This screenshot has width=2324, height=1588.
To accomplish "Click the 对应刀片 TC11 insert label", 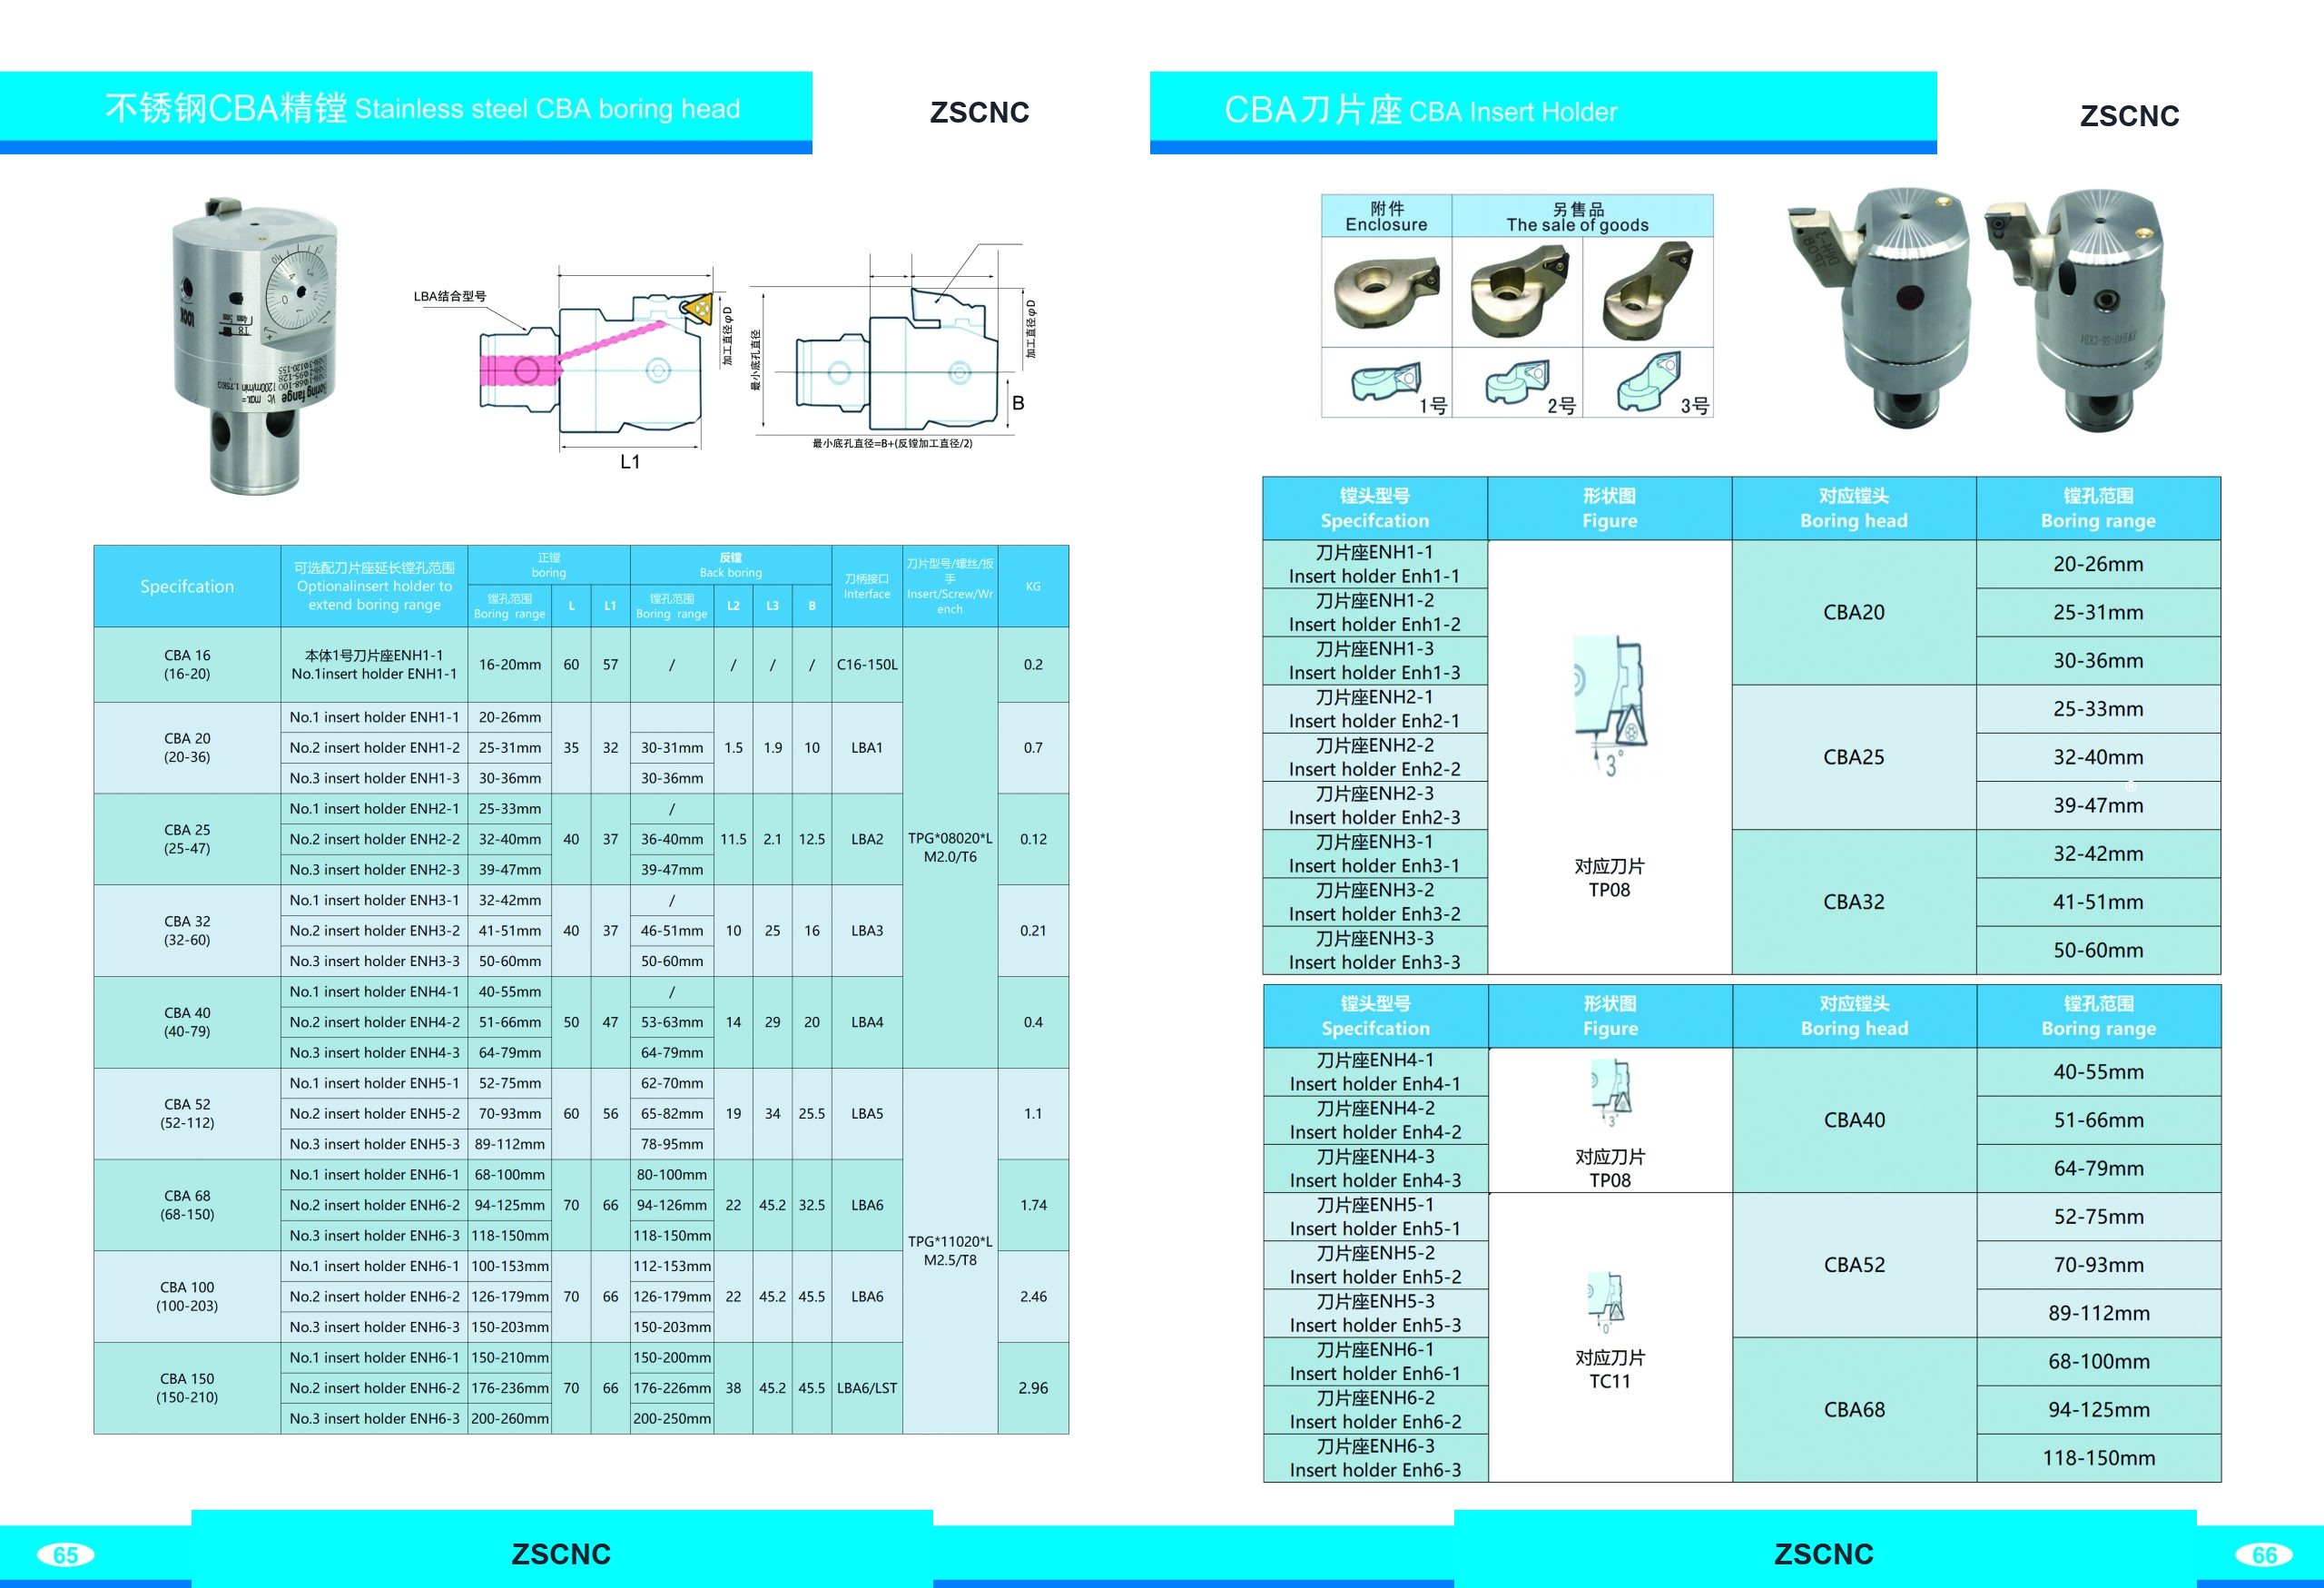I will (1610, 1369).
